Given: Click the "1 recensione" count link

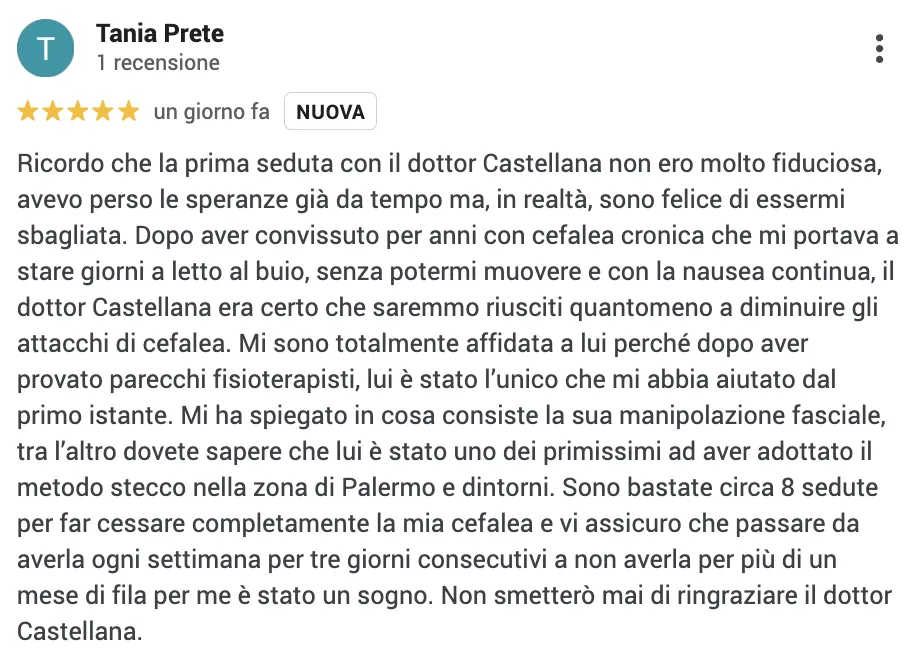Looking at the screenshot, I should (158, 63).
